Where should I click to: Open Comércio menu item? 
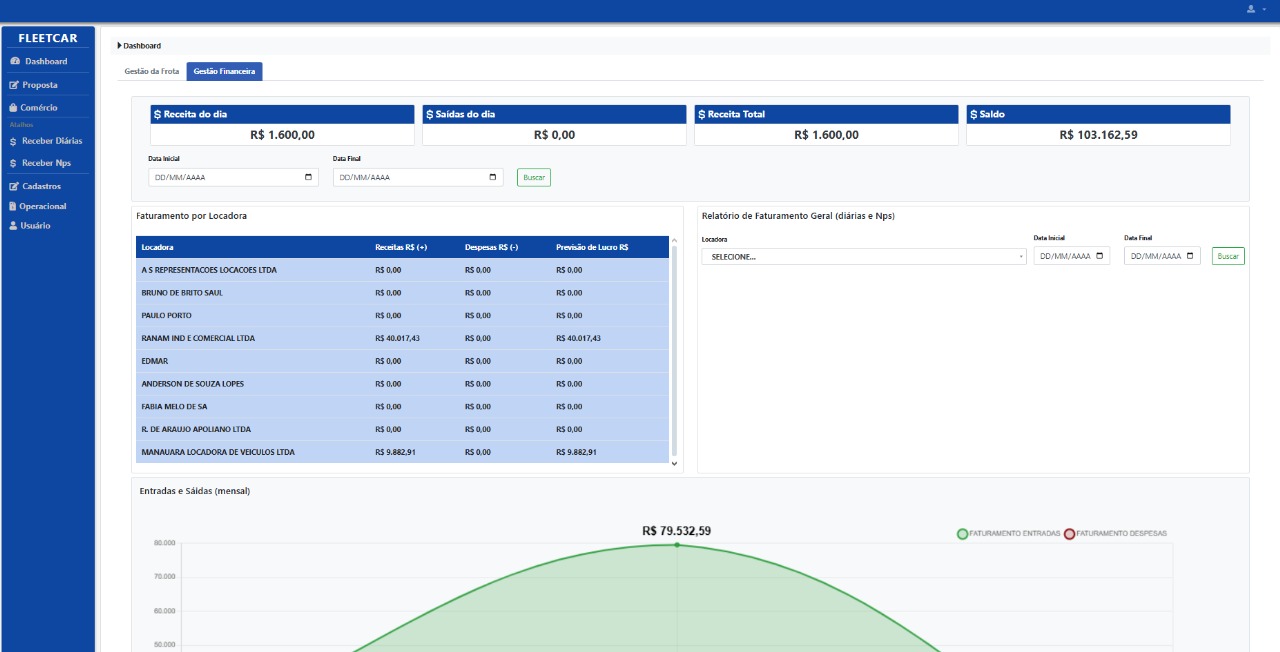click(x=39, y=107)
